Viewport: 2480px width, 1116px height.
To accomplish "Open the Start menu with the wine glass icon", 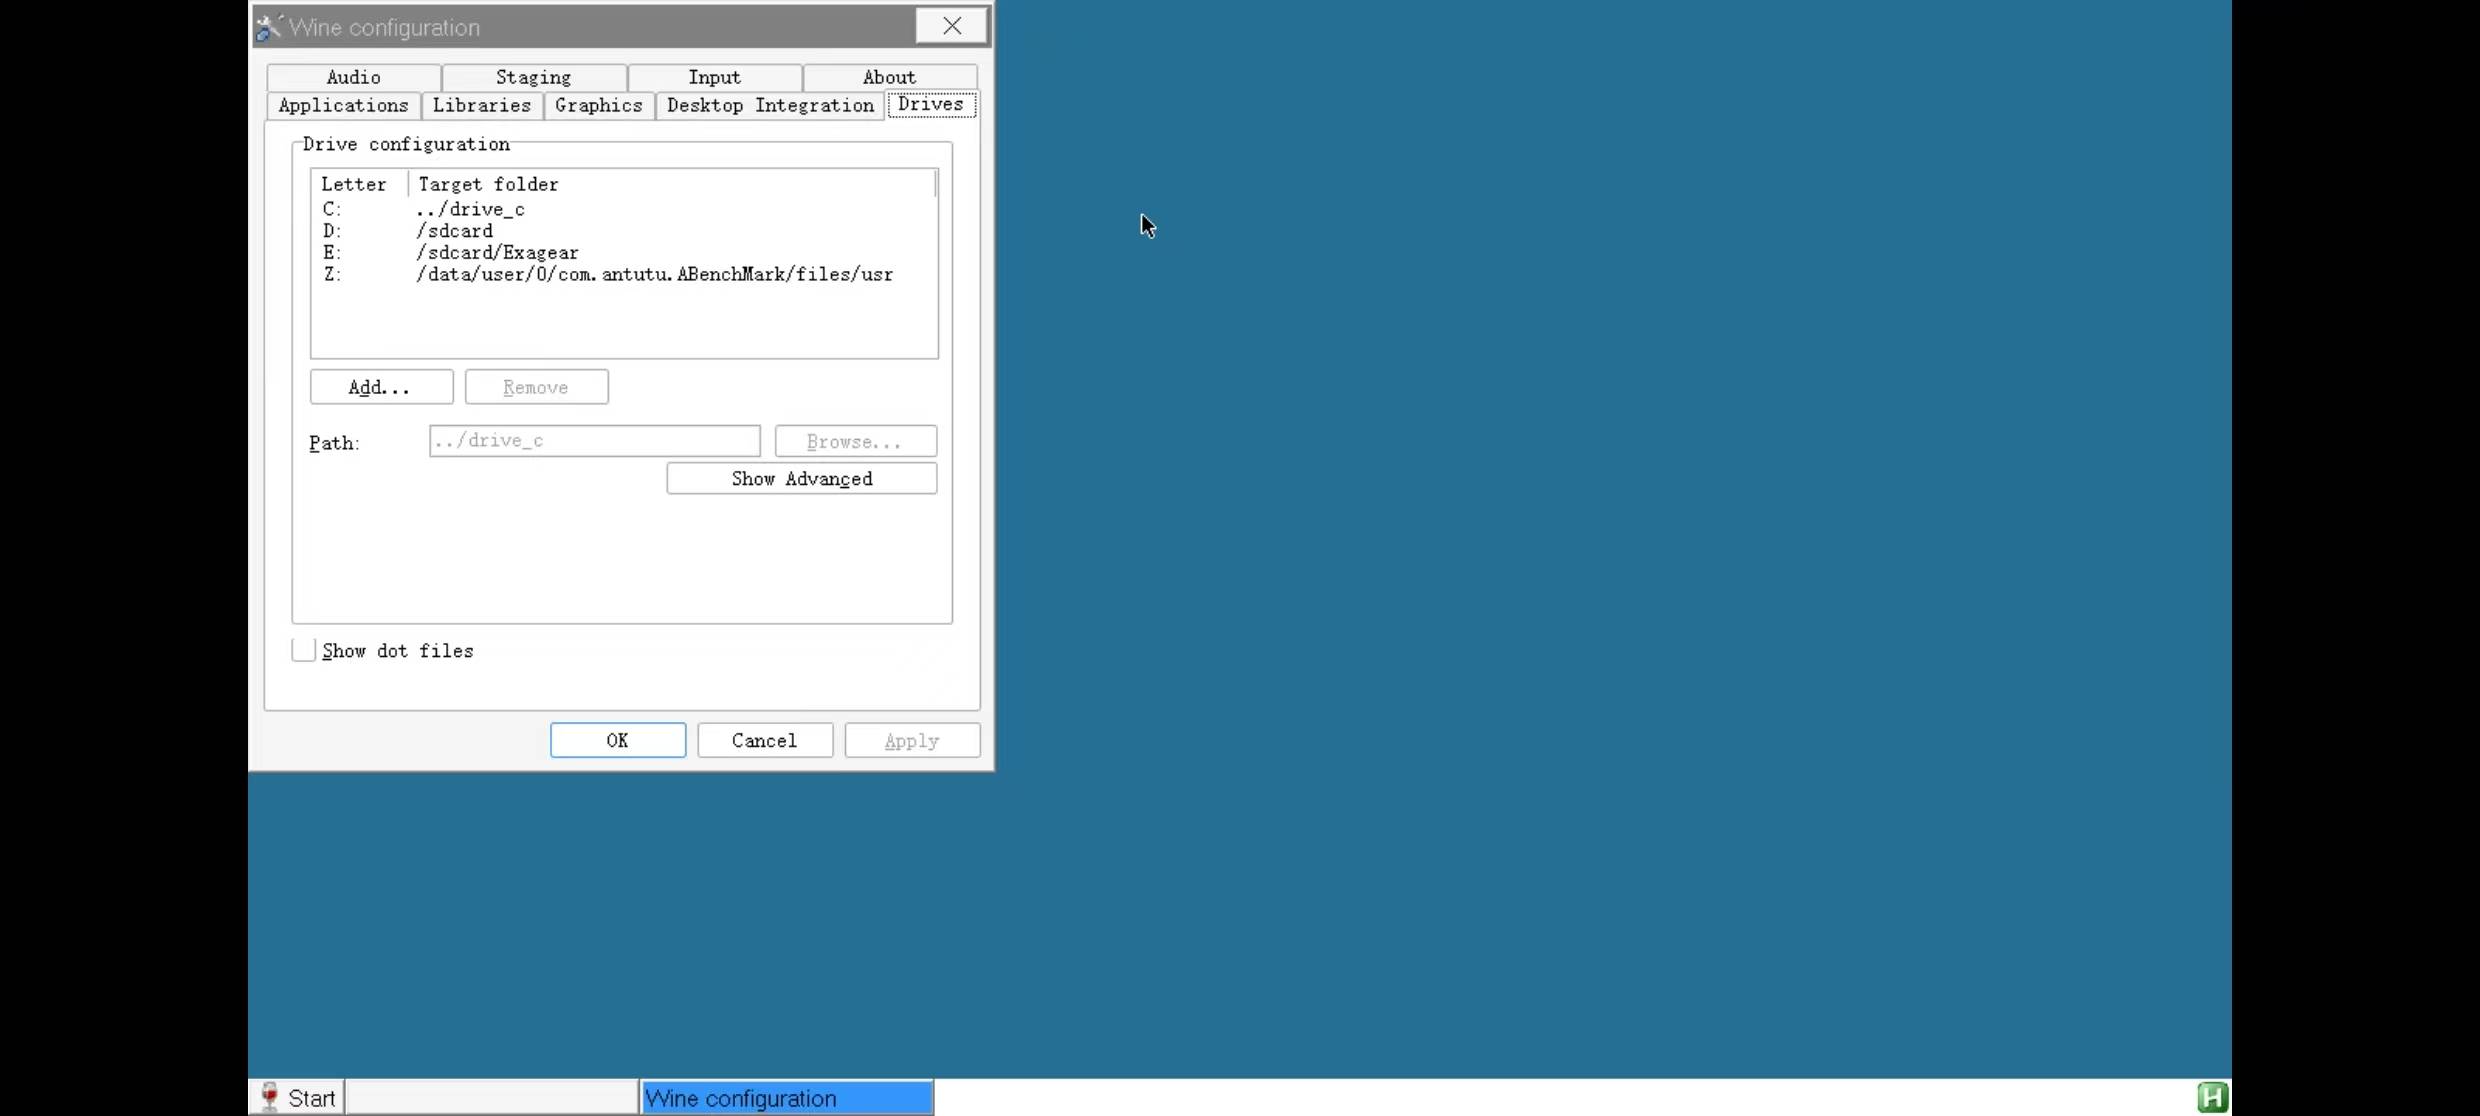I will tap(297, 1097).
